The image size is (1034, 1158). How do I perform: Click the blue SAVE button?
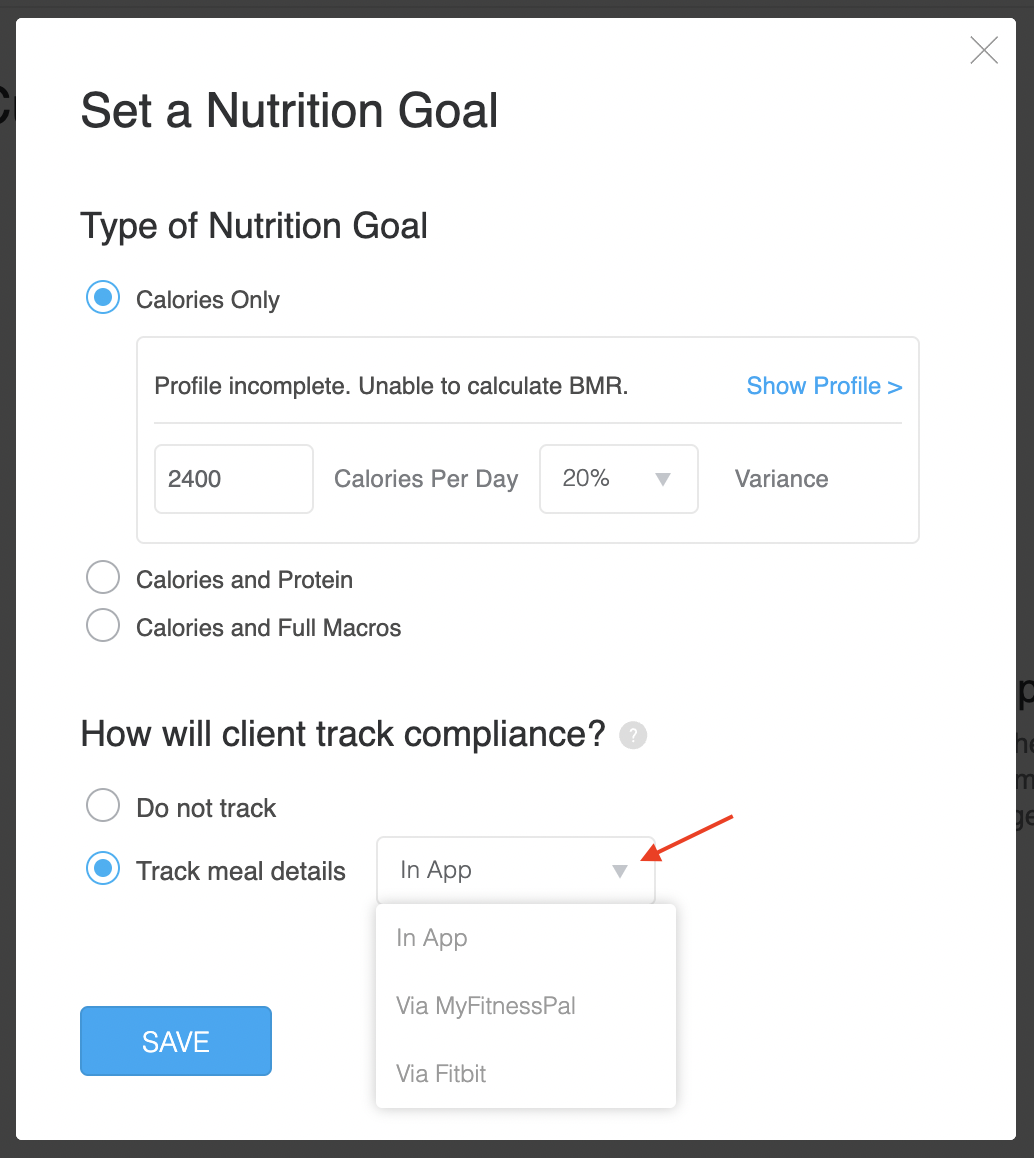(176, 1041)
